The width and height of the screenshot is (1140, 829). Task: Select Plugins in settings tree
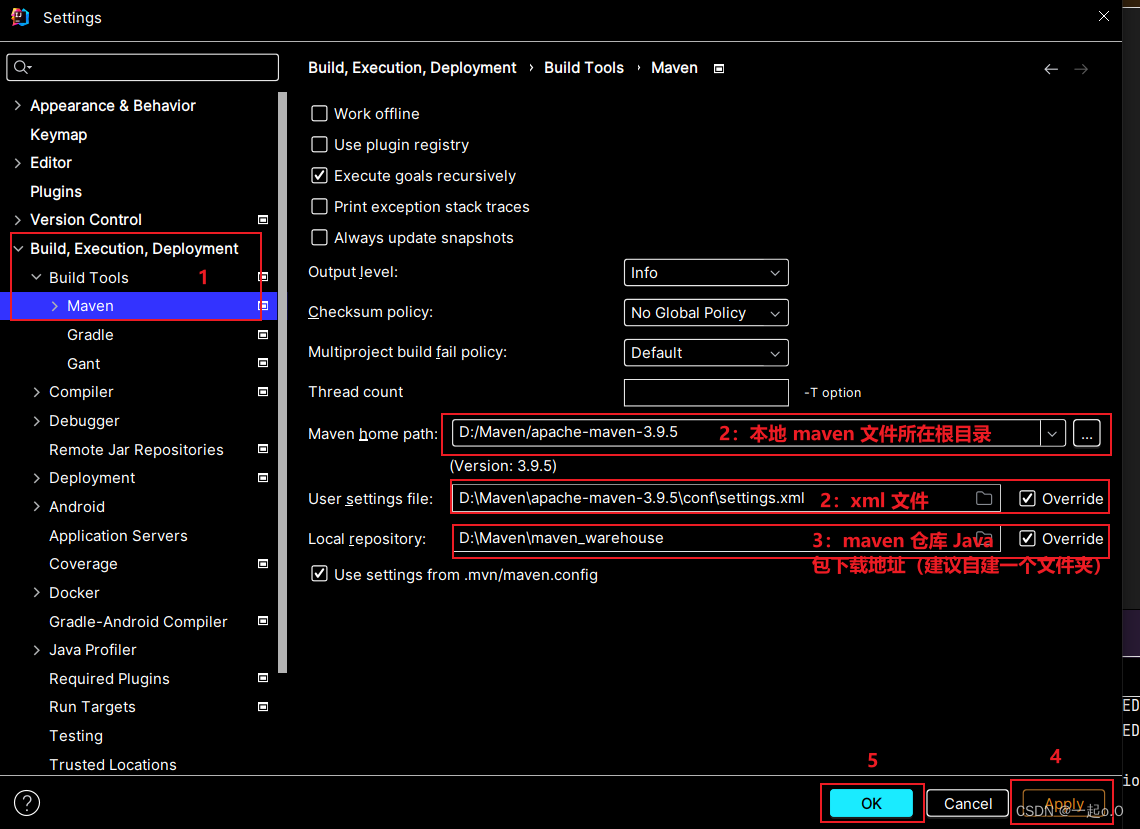click(56, 191)
